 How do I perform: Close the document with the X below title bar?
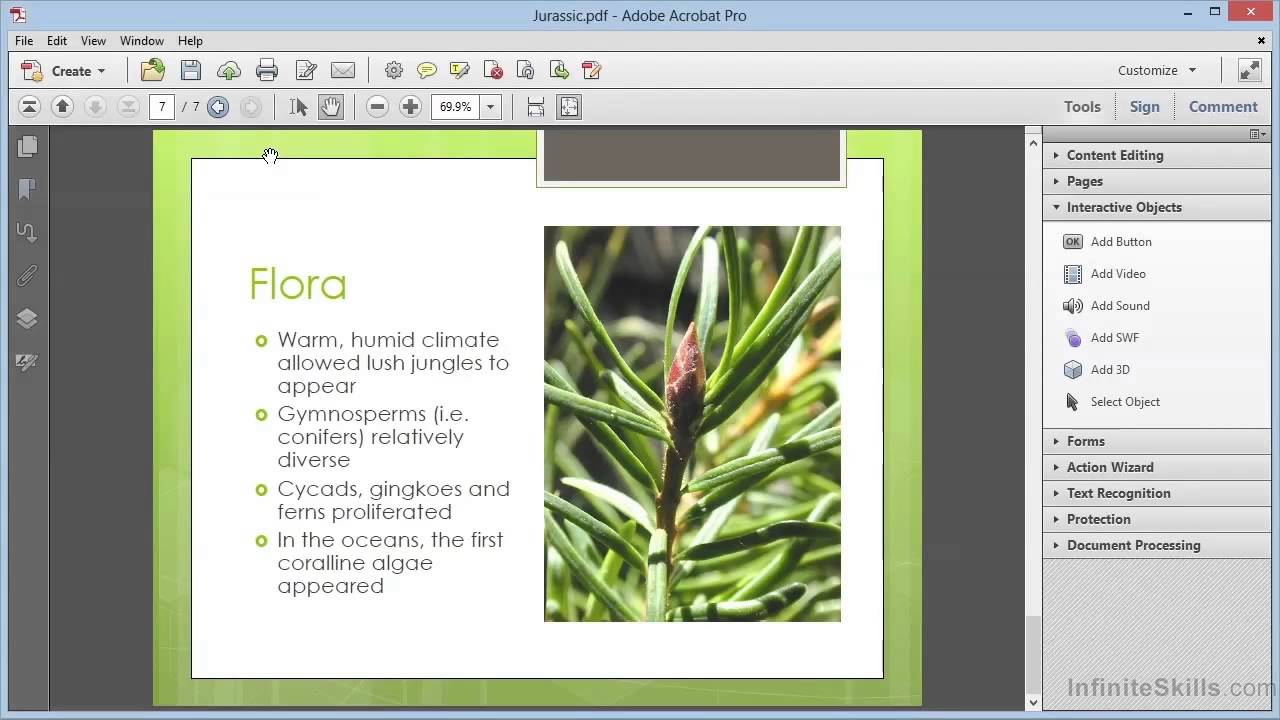[x=1261, y=41]
